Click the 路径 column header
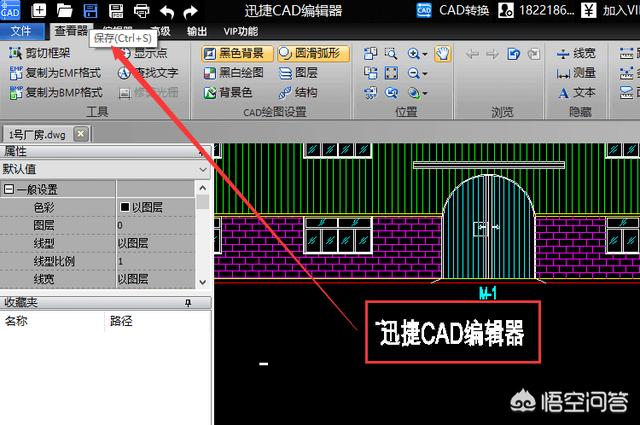 click(x=121, y=321)
